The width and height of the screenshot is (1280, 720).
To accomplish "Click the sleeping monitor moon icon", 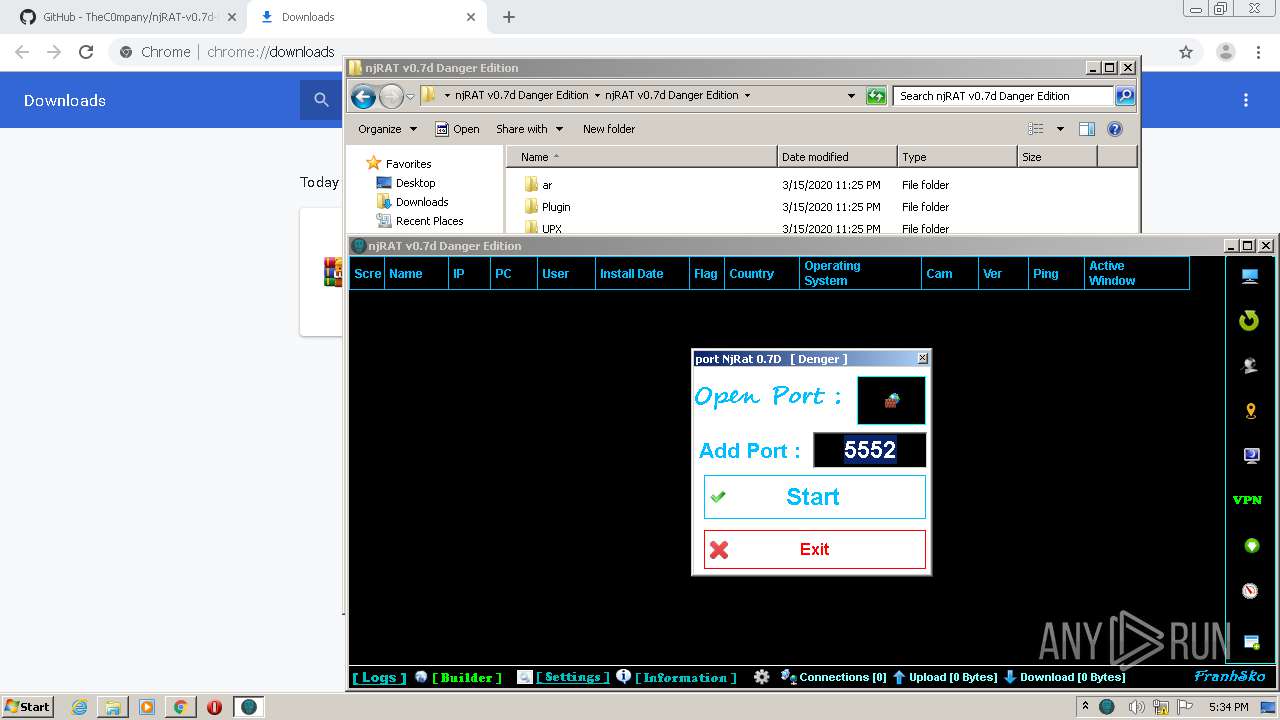I will [1250, 456].
